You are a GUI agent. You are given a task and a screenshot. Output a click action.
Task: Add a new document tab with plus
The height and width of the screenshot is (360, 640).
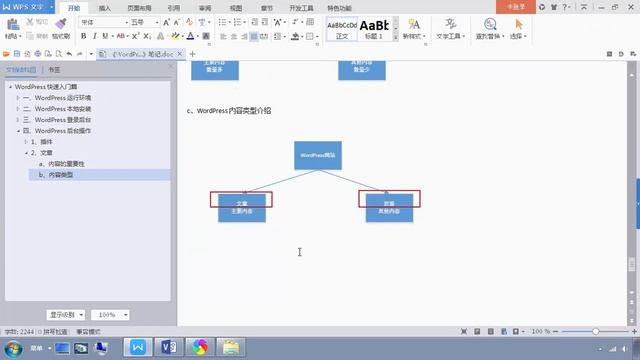click(193, 54)
